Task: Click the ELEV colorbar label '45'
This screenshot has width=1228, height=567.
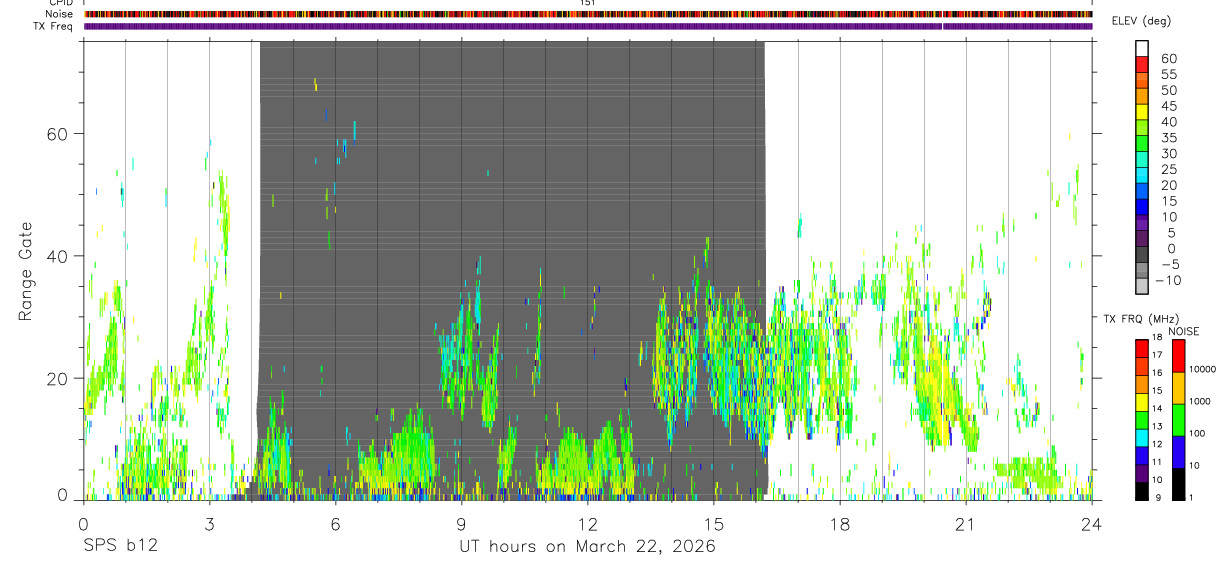Action: coord(1169,106)
